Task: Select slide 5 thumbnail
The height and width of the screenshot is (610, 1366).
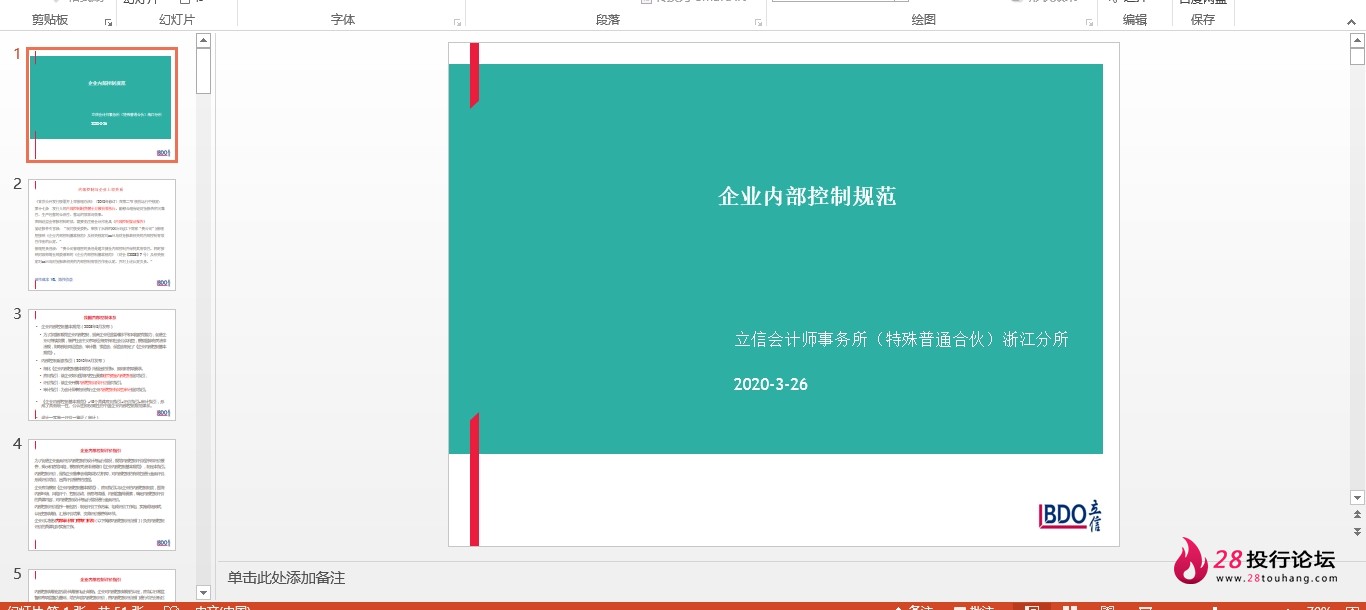Action: (102, 584)
